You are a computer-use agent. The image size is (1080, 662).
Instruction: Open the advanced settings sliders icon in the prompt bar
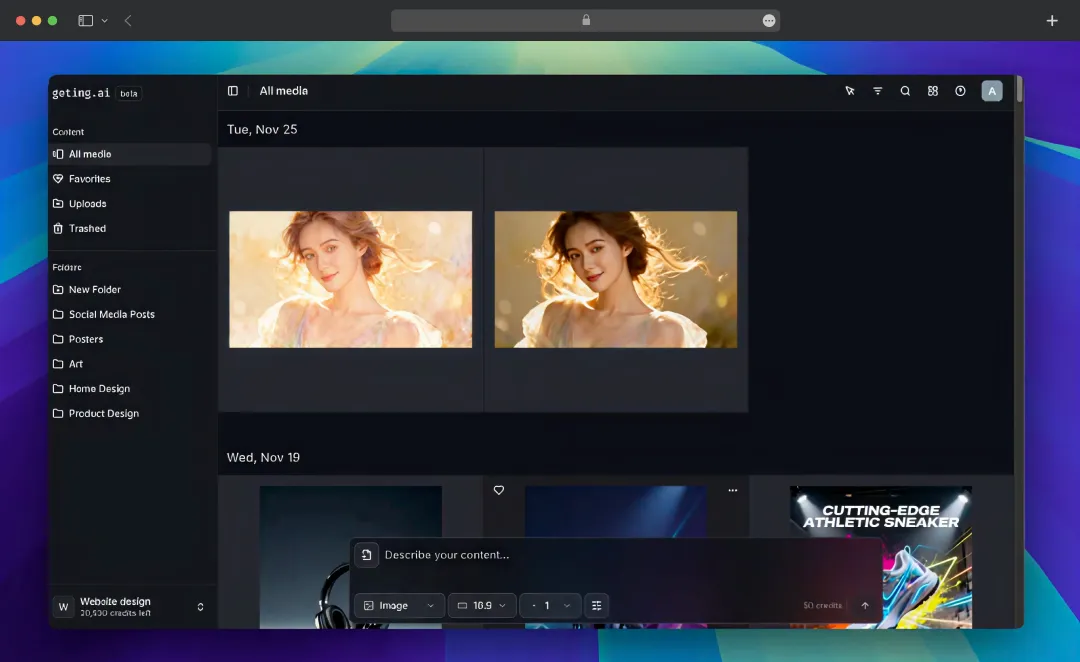pos(596,606)
